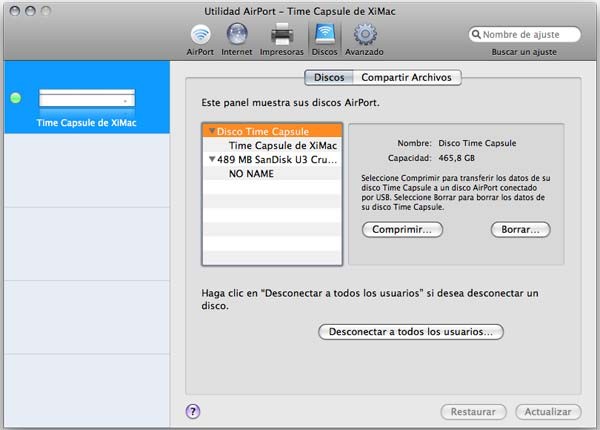Click the Buscar un ajuste label
Viewport: 600px width, 430px height.
[x=524, y=52]
